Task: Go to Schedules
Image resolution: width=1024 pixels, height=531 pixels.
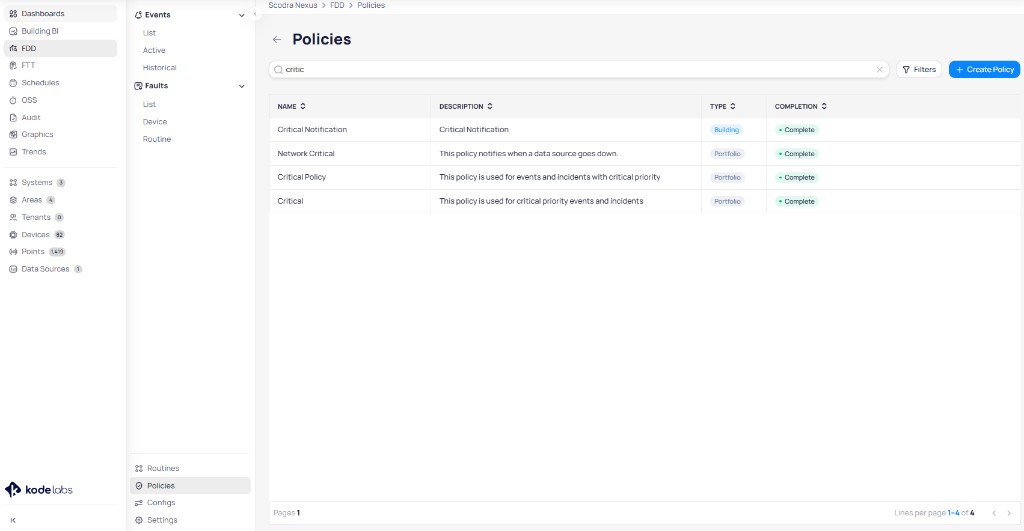Action: 40,83
